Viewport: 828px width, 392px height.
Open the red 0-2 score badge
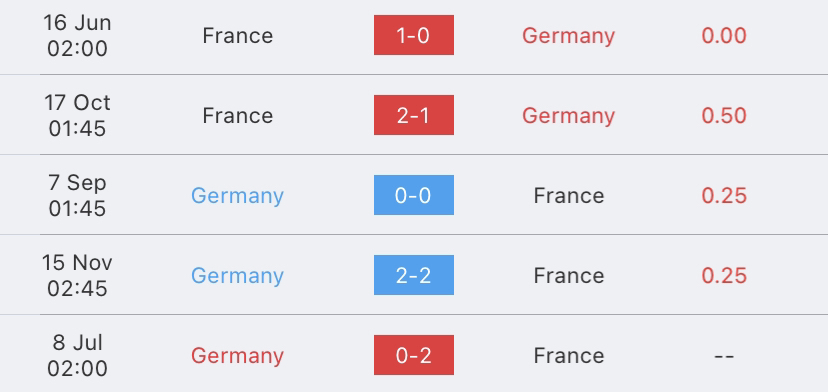coord(413,355)
